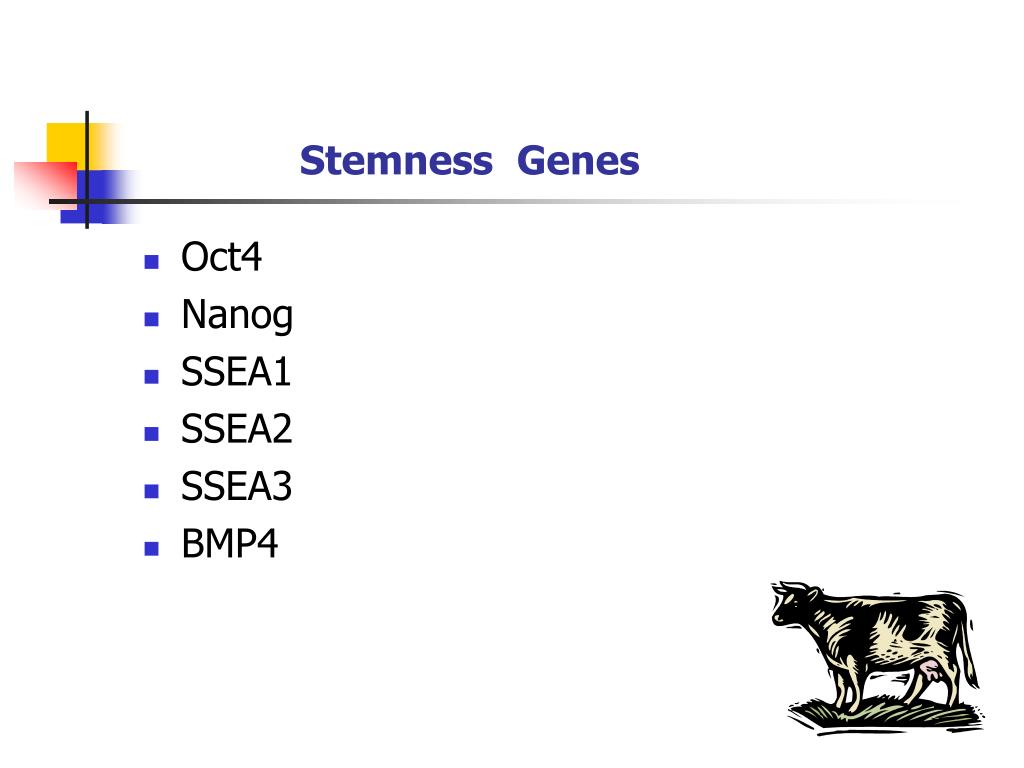This screenshot has width=1024, height=768.
Task: Click the red square in slide logo
Action: (44, 182)
